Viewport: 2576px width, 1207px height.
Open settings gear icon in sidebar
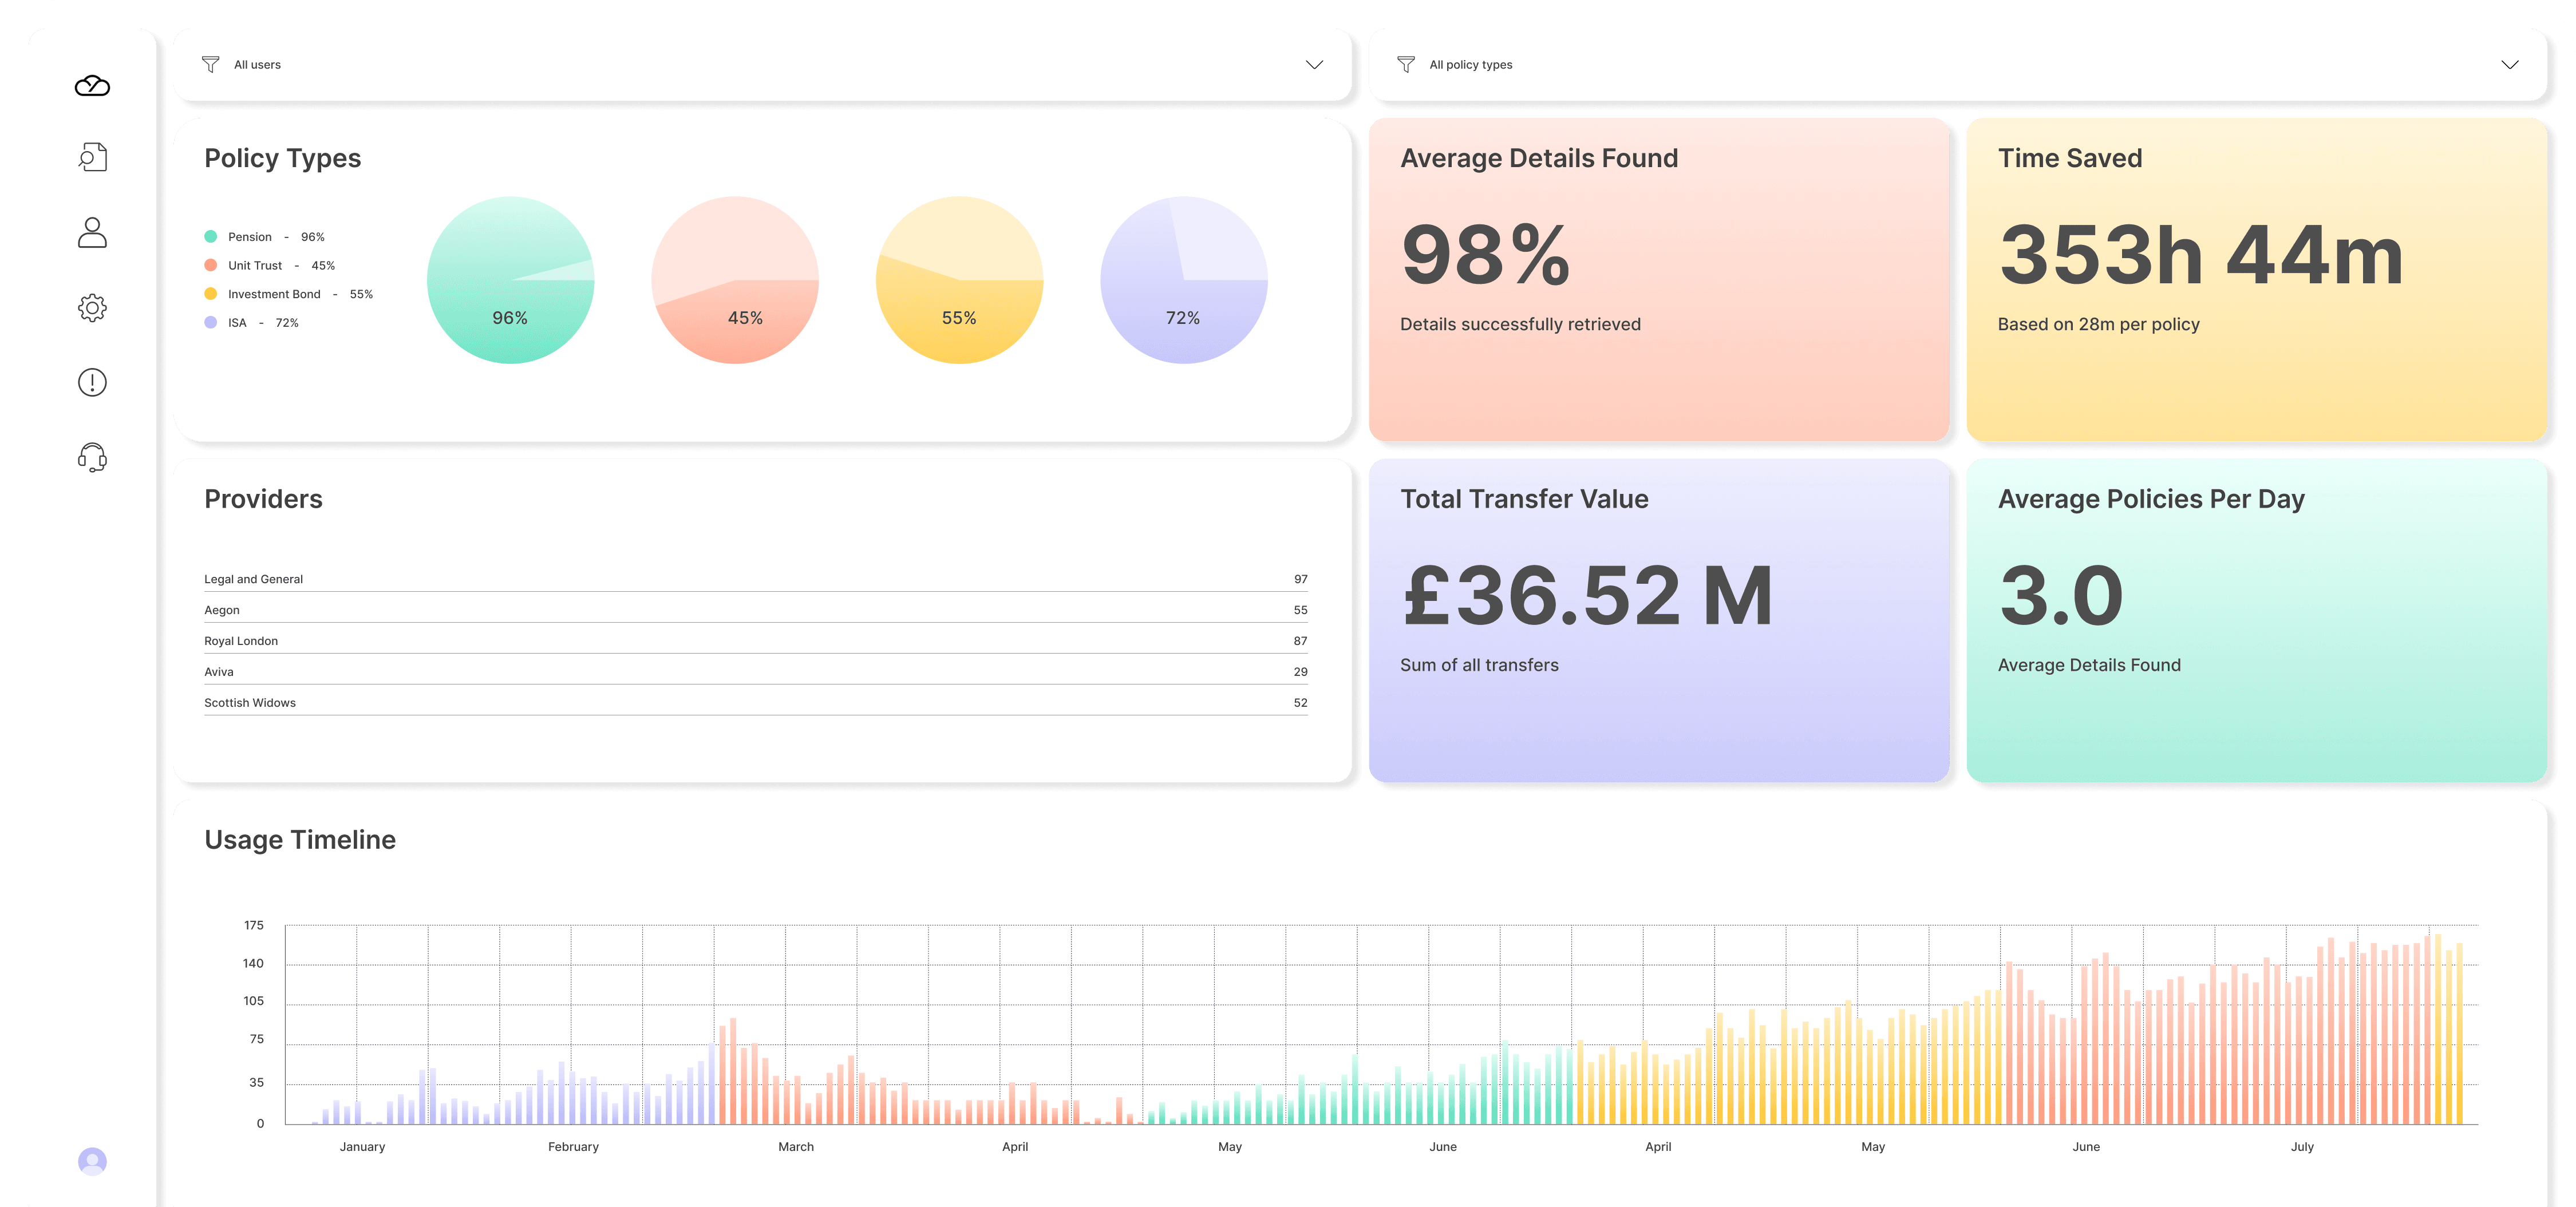click(92, 308)
